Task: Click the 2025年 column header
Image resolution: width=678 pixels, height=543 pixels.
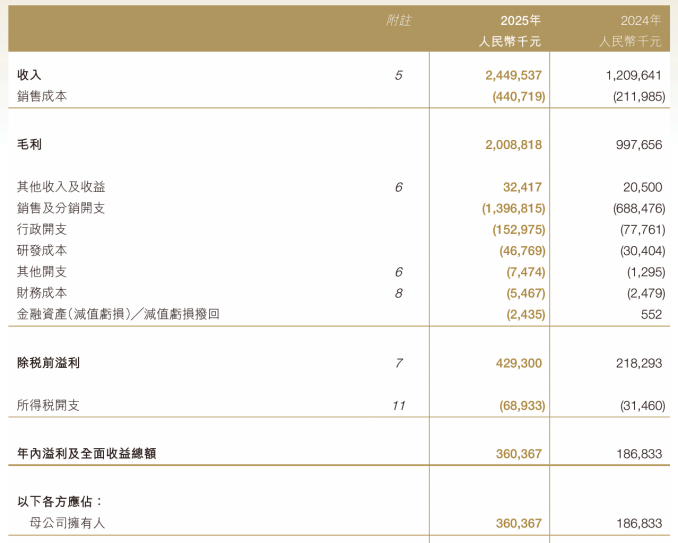Action: [520, 20]
